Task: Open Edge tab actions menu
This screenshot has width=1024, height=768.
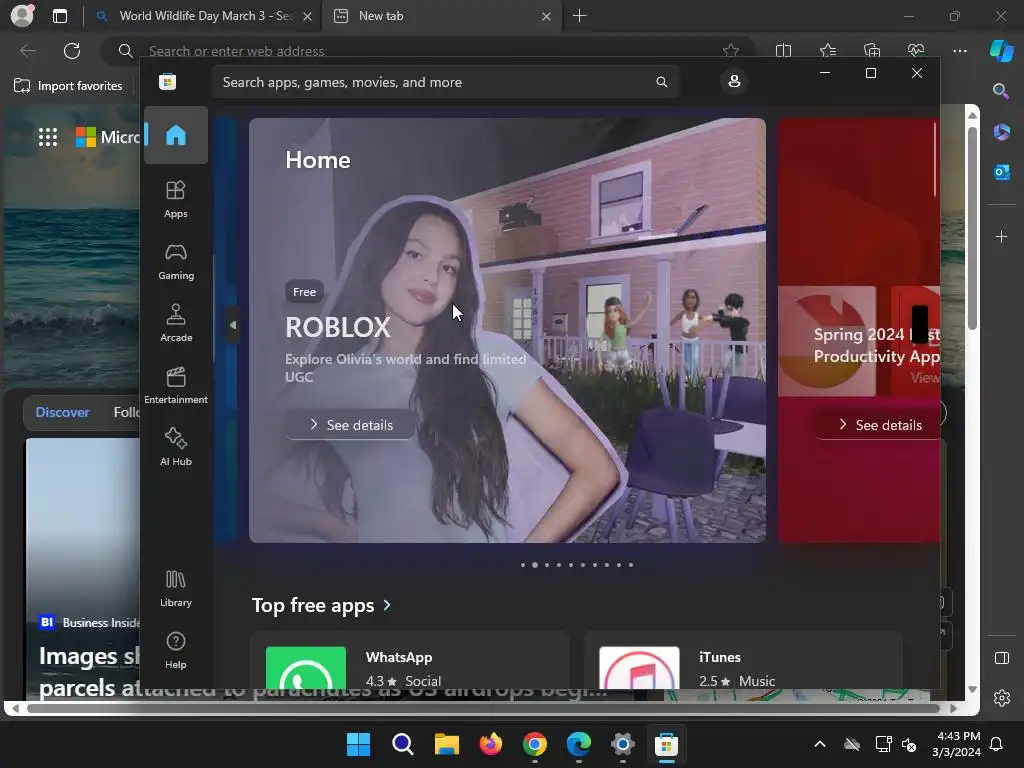Action: pyautogui.click(x=60, y=16)
